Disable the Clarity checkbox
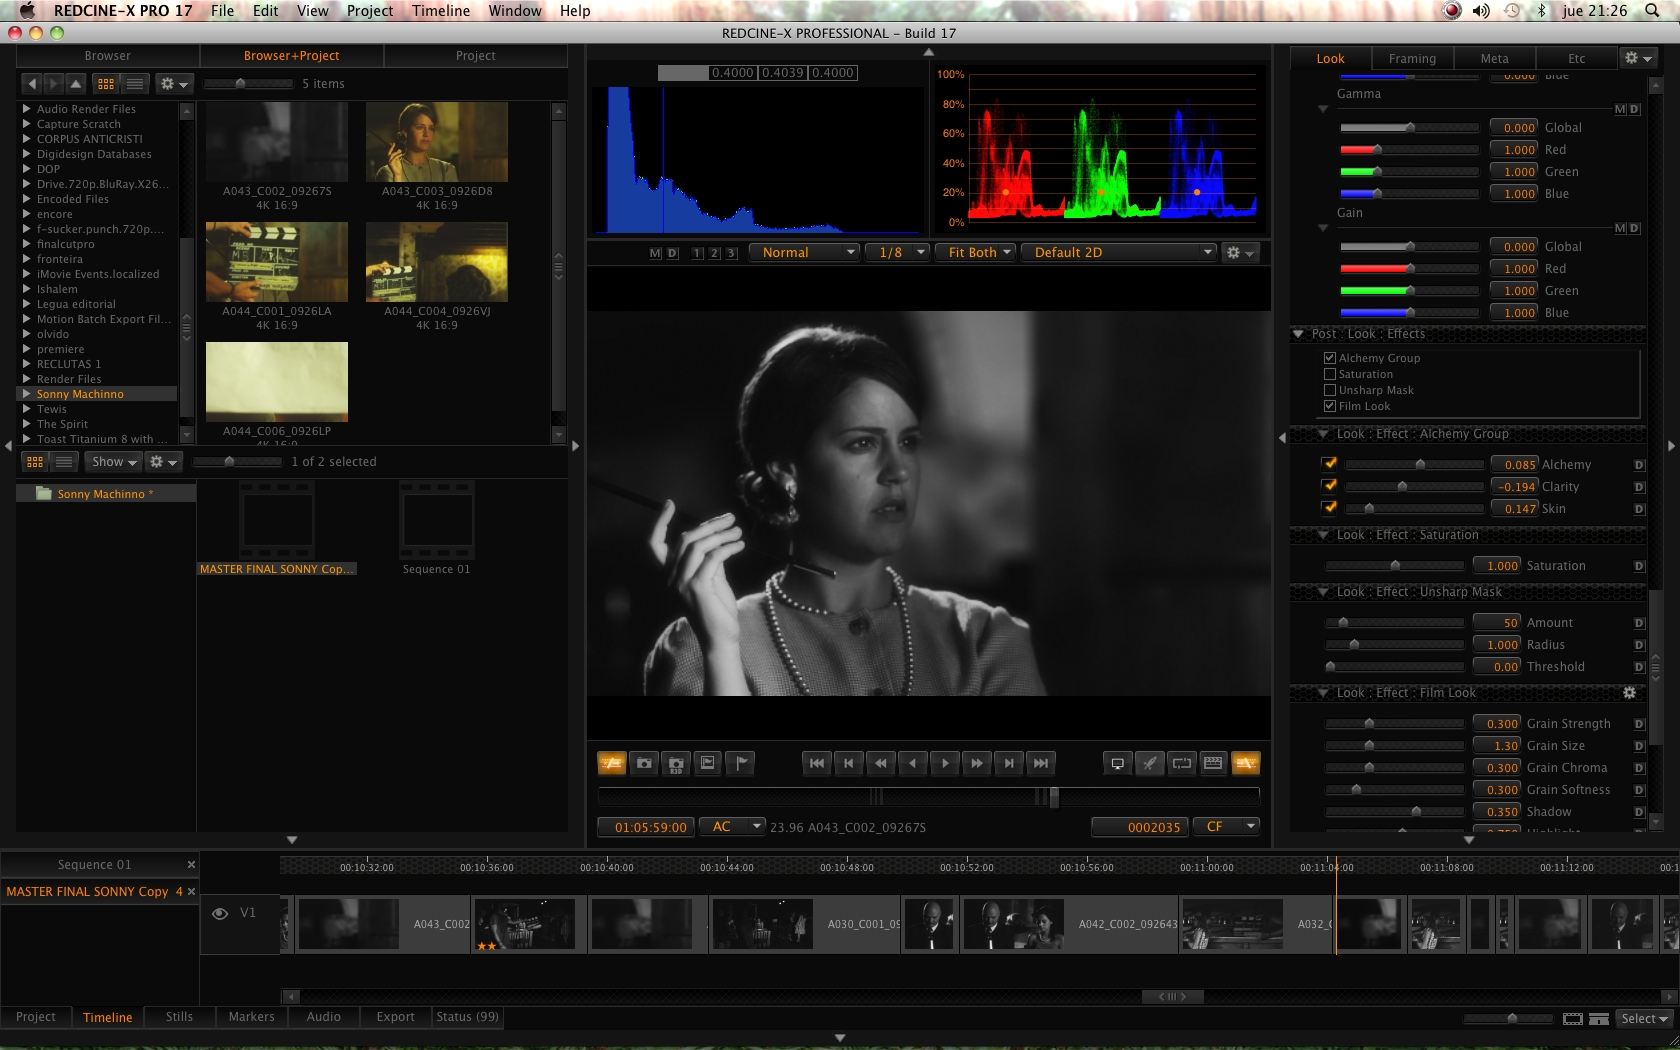 coord(1329,486)
